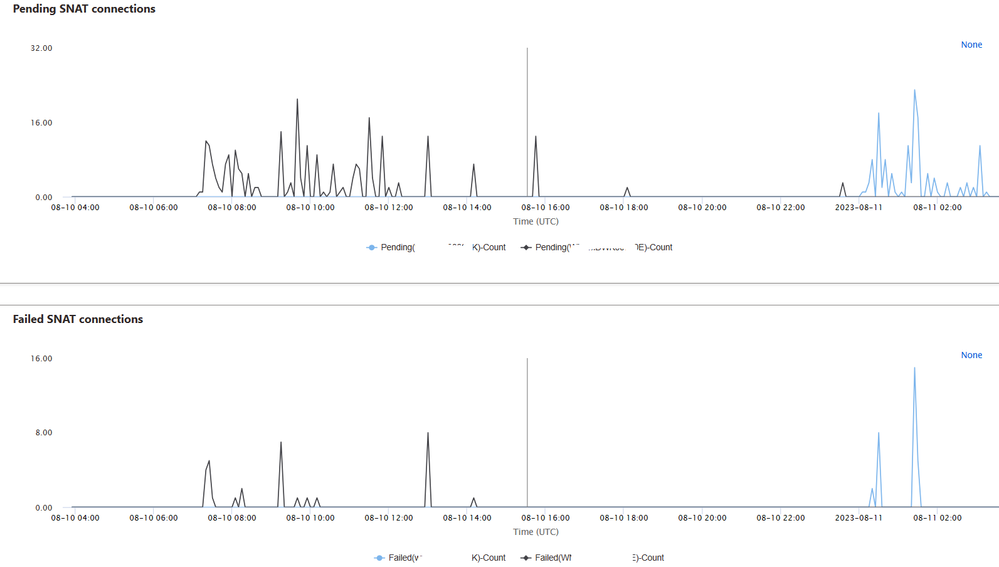Click Time (UTC) axis label under Failed chart

click(x=536, y=531)
